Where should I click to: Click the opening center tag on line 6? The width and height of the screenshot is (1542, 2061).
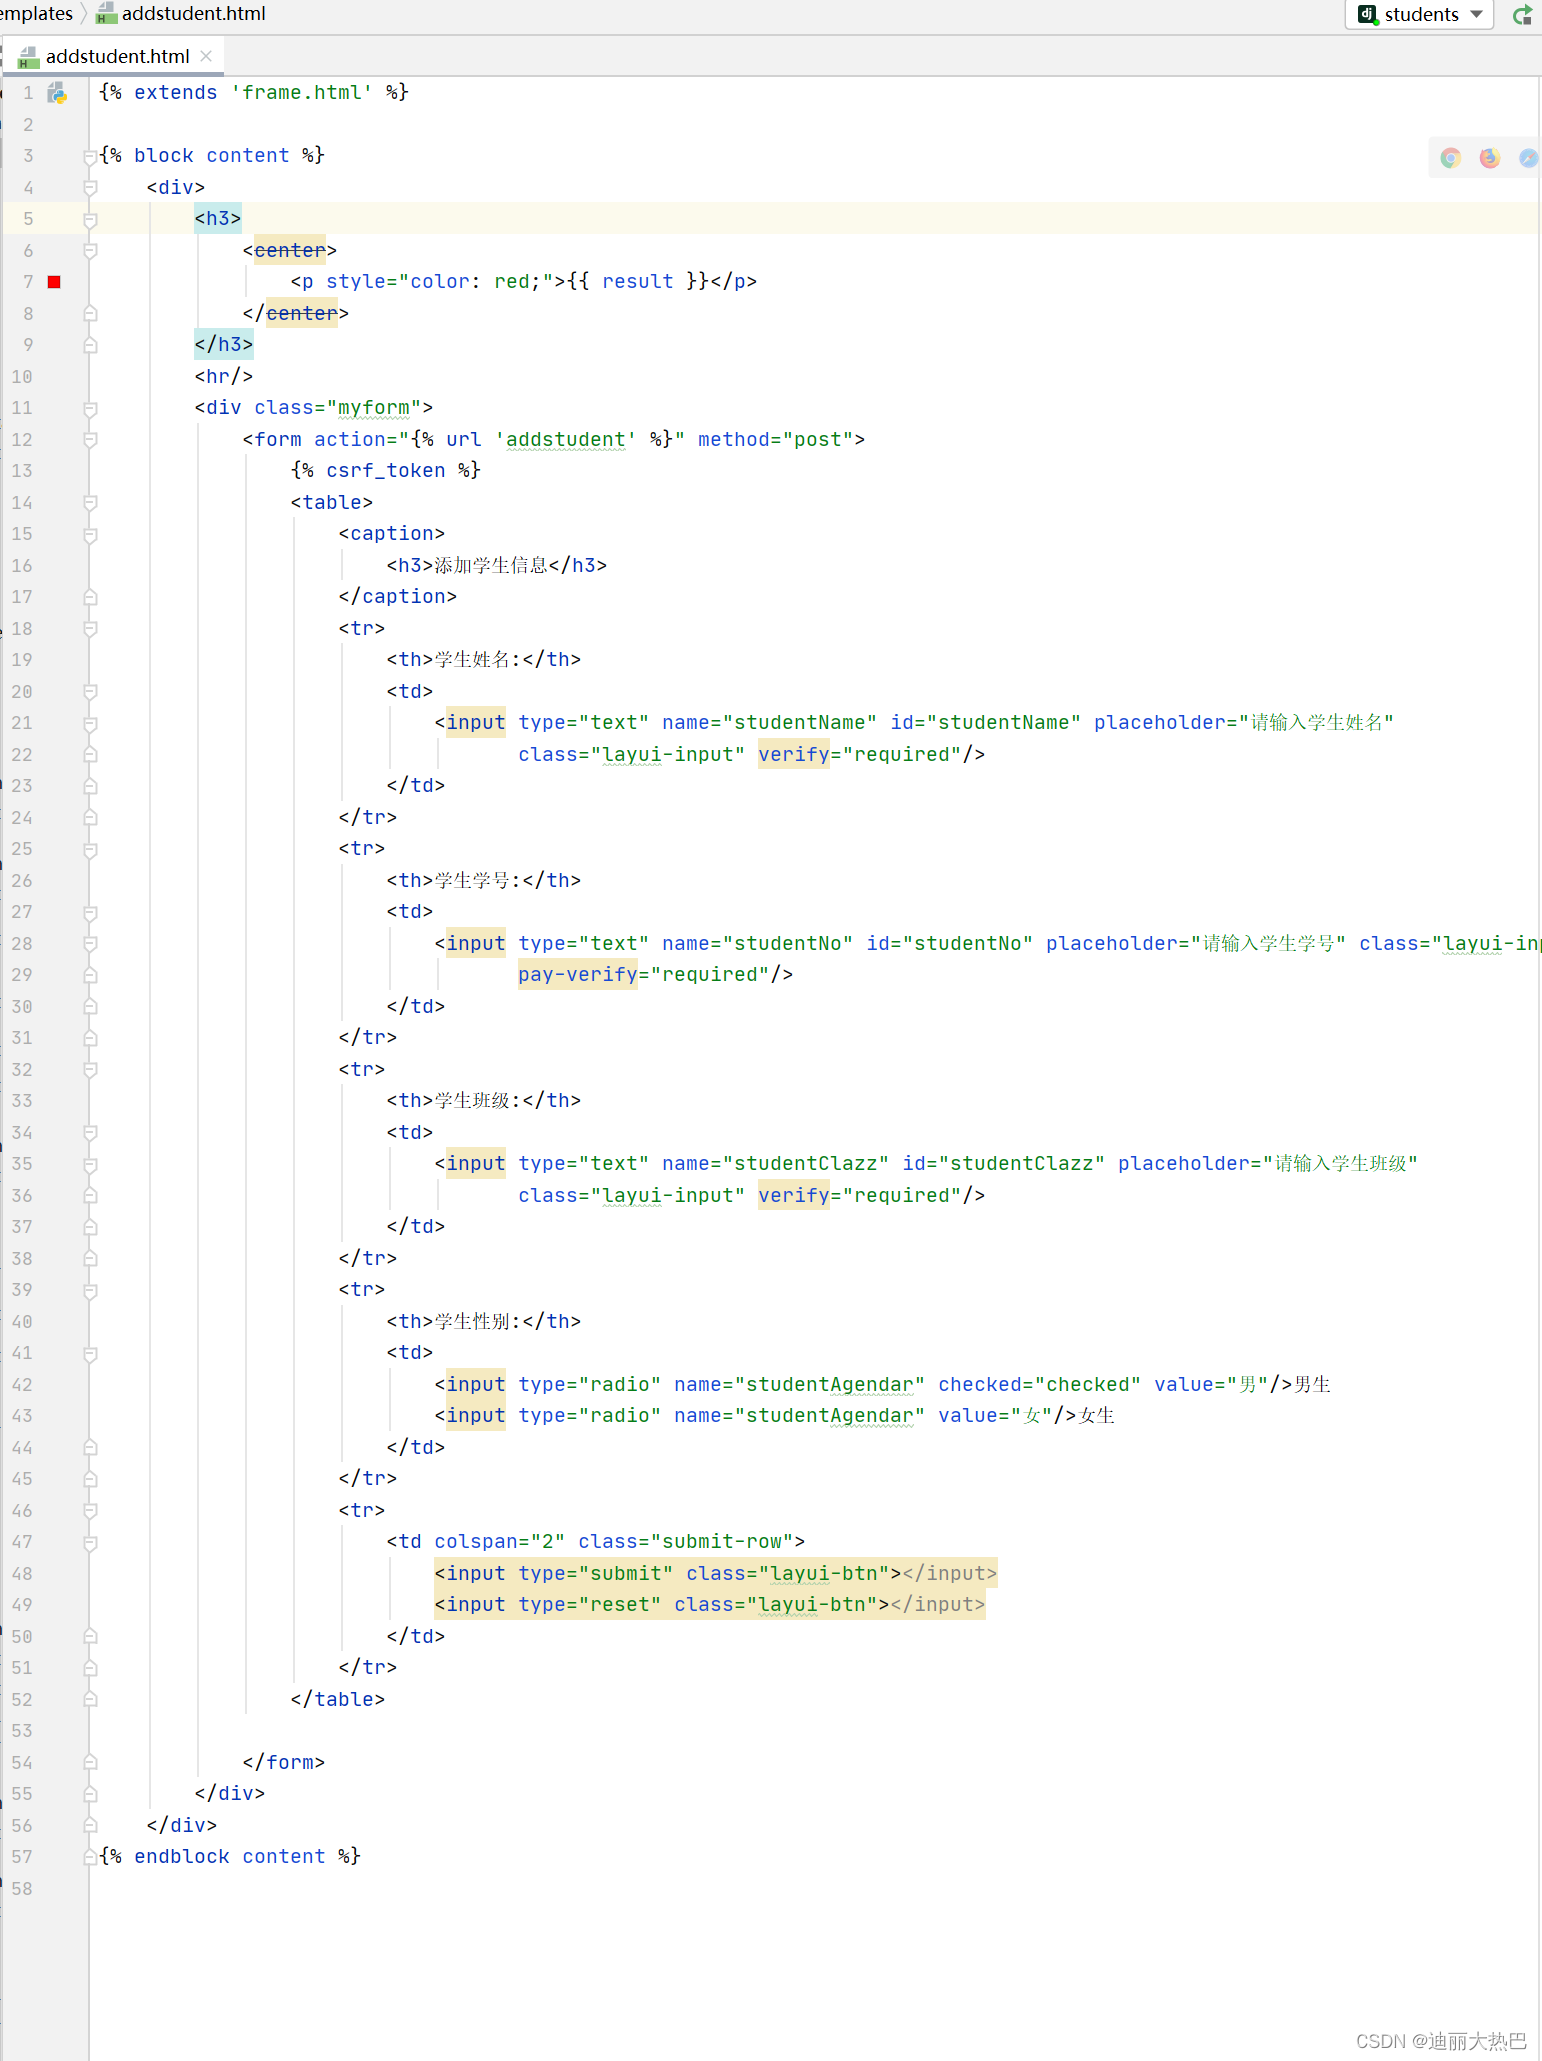pyautogui.click(x=290, y=251)
